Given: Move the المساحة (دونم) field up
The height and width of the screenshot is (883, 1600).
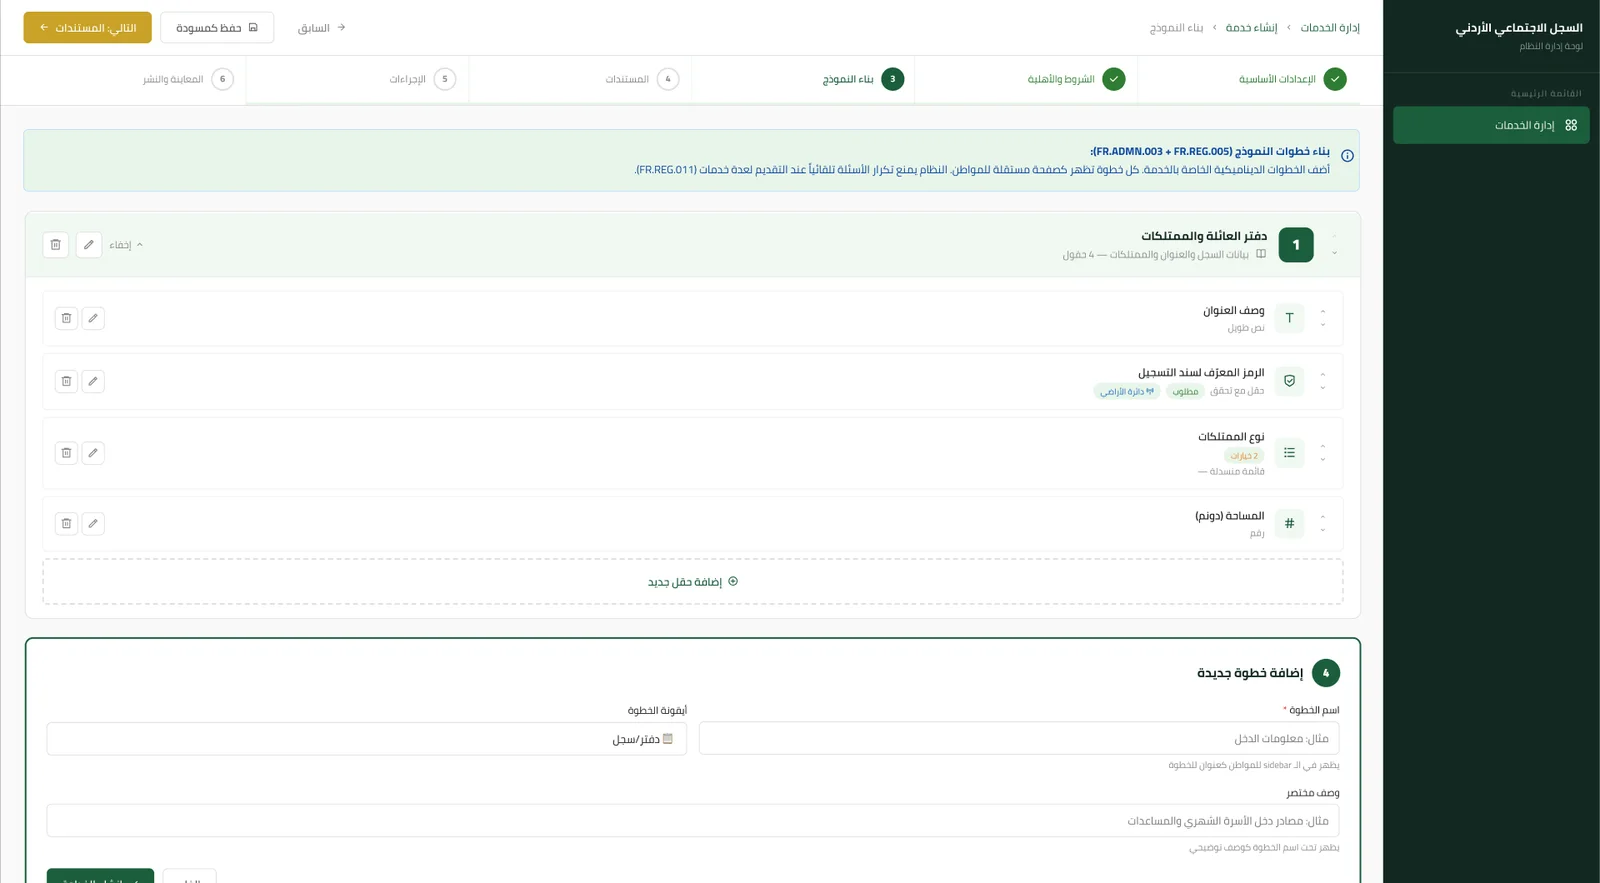Looking at the screenshot, I should tap(1323, 516).
